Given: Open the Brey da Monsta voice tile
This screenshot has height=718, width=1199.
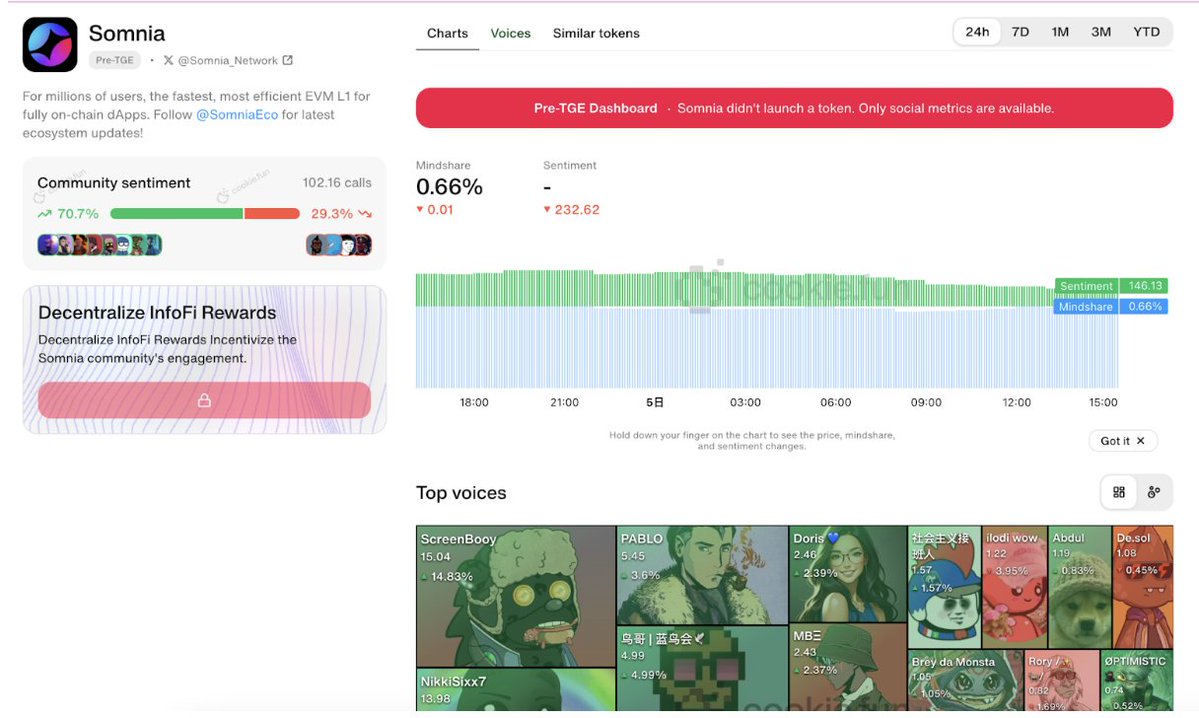Looking at the screenshot, I should pyautogui.click(x=965, y=681).
